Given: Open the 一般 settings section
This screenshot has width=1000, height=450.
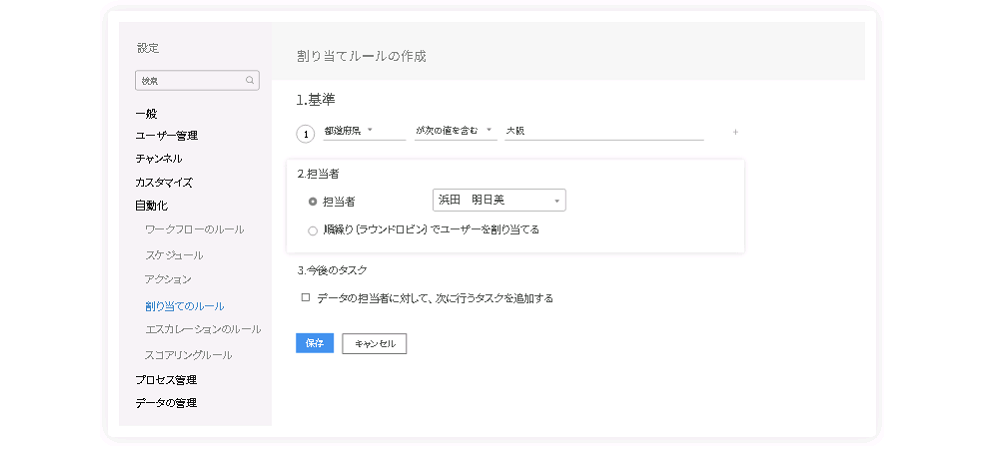Looking at the screenshot, I should (x=146, y=114).
